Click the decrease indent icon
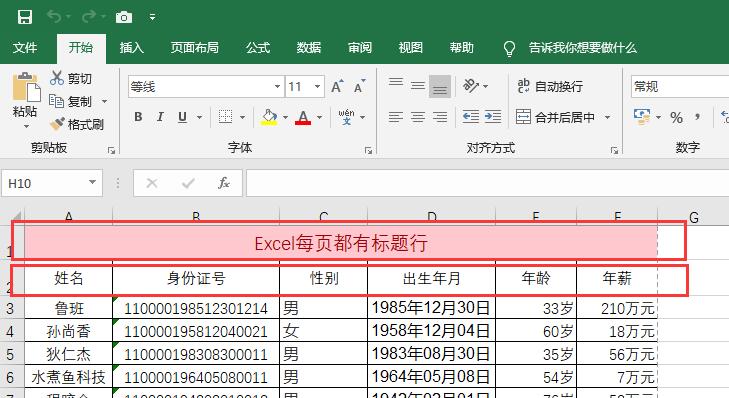Viewport: 729px width, 398px height. [x=471, y=117]
